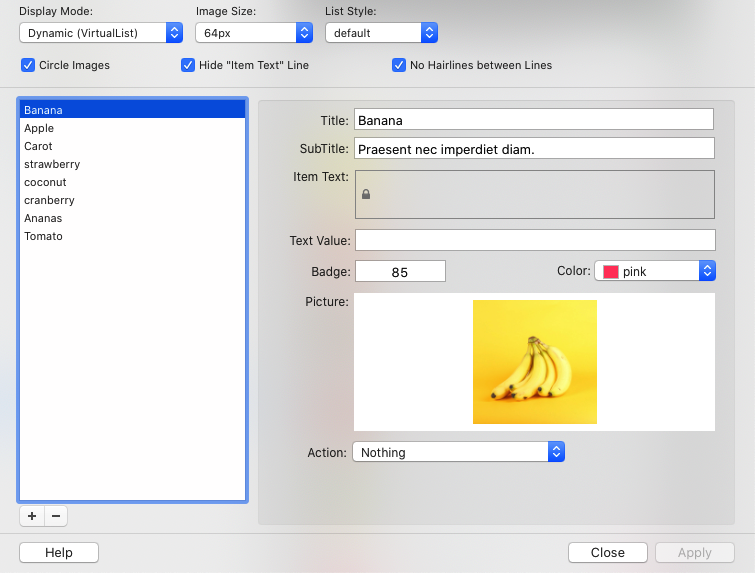This screenshot has height=573, width=755.
Task: Click the minus button to remove item
Action: [x=56, y=516]
